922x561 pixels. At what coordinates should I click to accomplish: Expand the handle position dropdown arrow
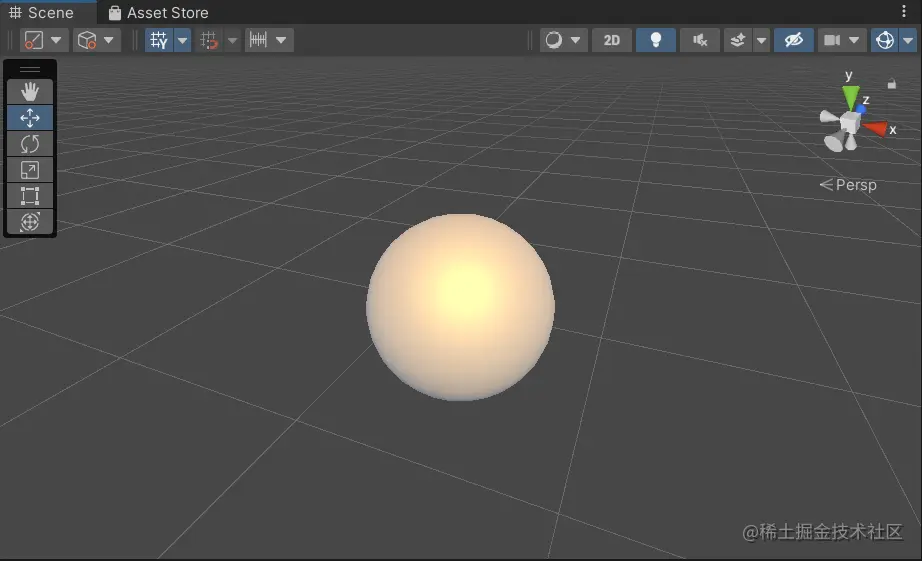click(56, 40)
